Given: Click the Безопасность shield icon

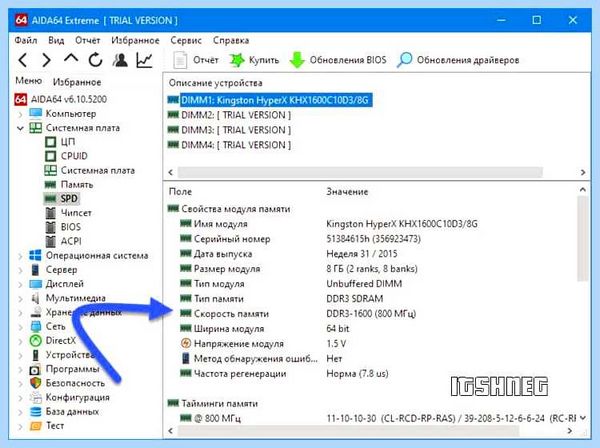Looking at the screenshot, I should pos(36,383).
